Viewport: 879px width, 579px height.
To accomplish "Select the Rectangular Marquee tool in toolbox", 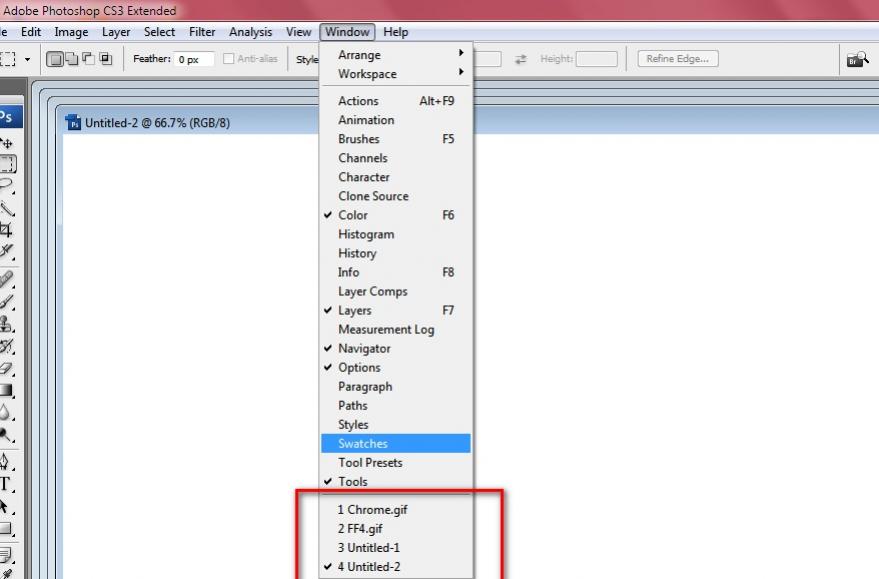I will [x=7, y=164].
